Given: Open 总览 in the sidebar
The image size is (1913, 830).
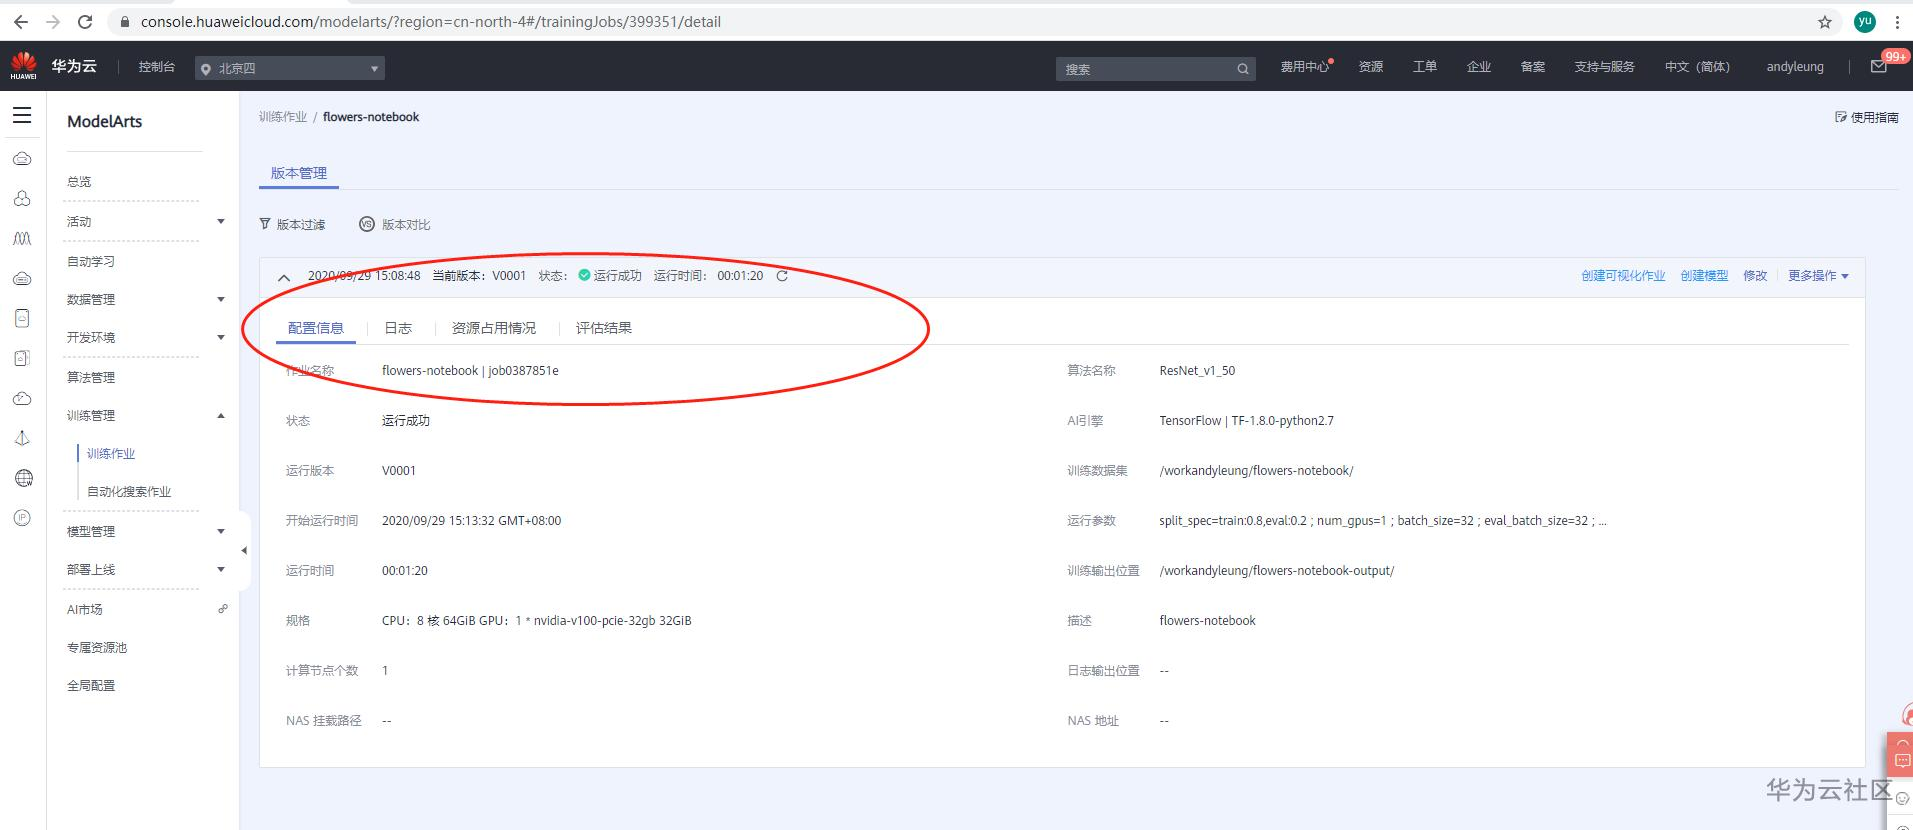Looking at the screenshot, I should point(79,181).
